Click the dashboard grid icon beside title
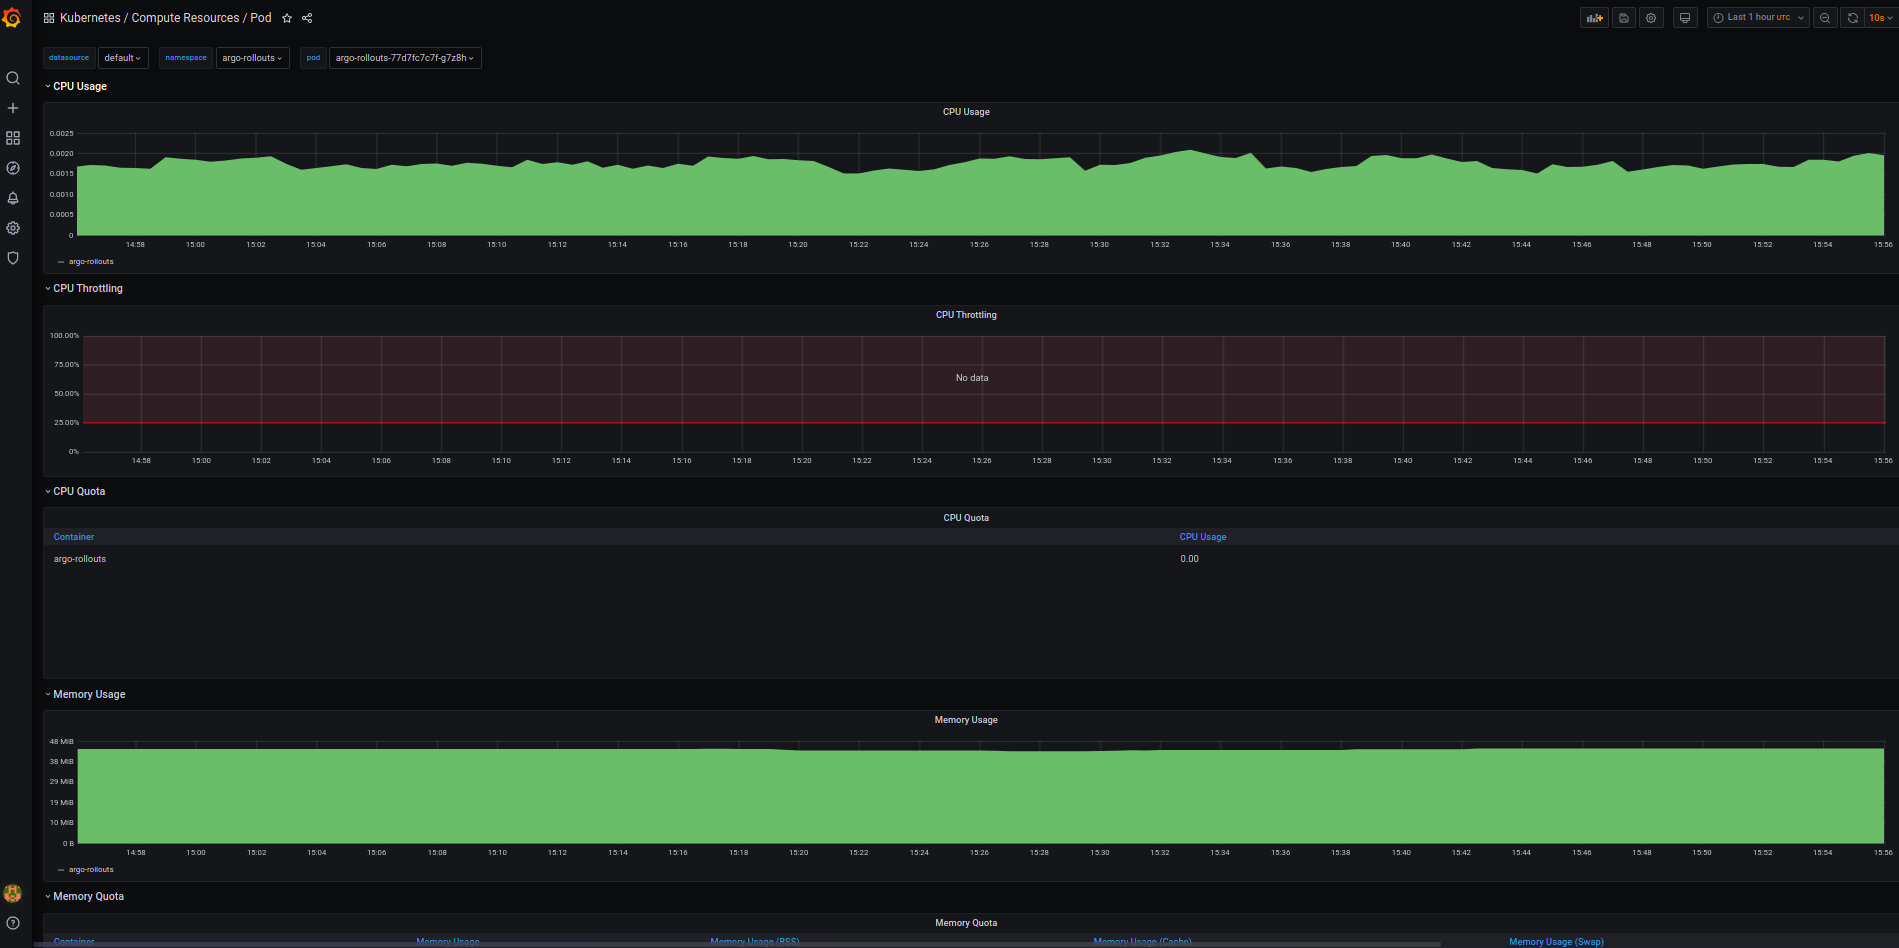 tap(48, 18)
